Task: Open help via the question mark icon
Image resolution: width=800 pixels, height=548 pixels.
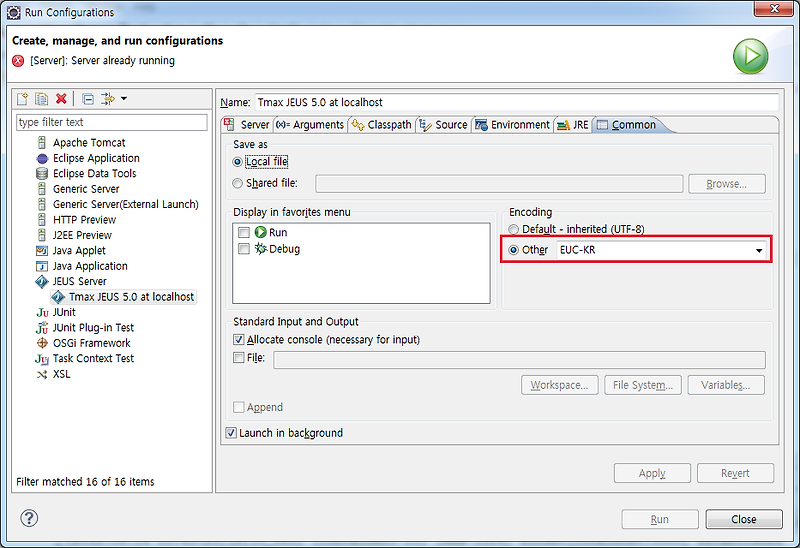Action: tap(29, 518)
